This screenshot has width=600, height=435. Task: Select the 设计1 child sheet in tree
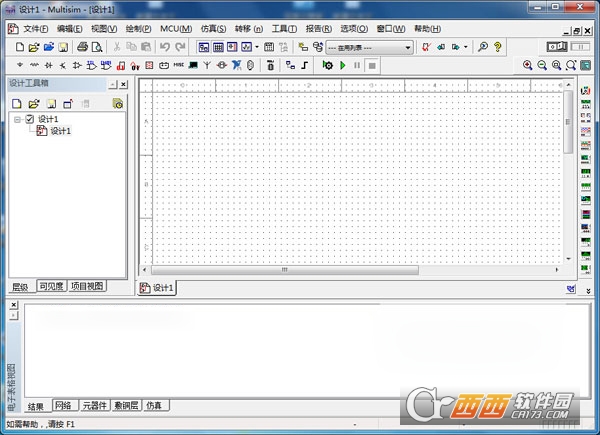point(60,131)
